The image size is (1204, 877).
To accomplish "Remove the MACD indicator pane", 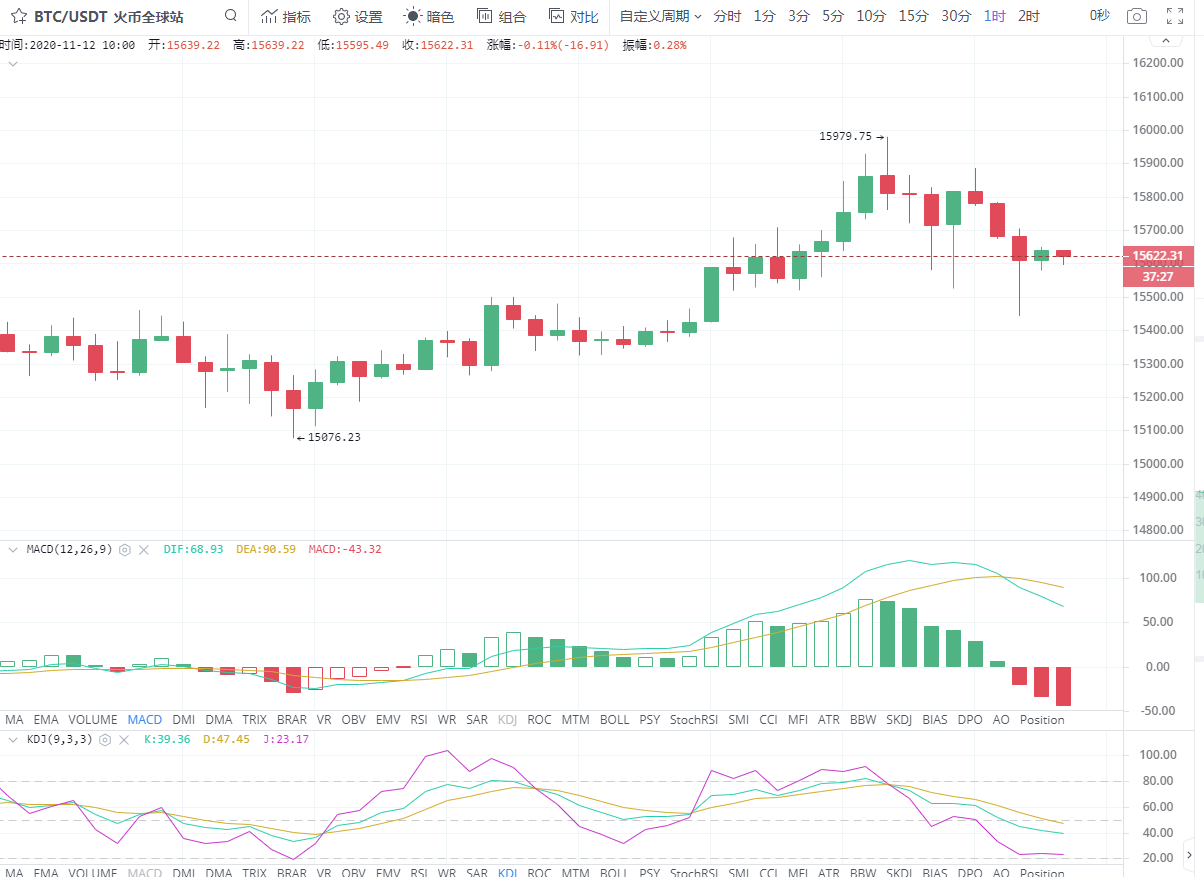I will click(x=144, y=549).
